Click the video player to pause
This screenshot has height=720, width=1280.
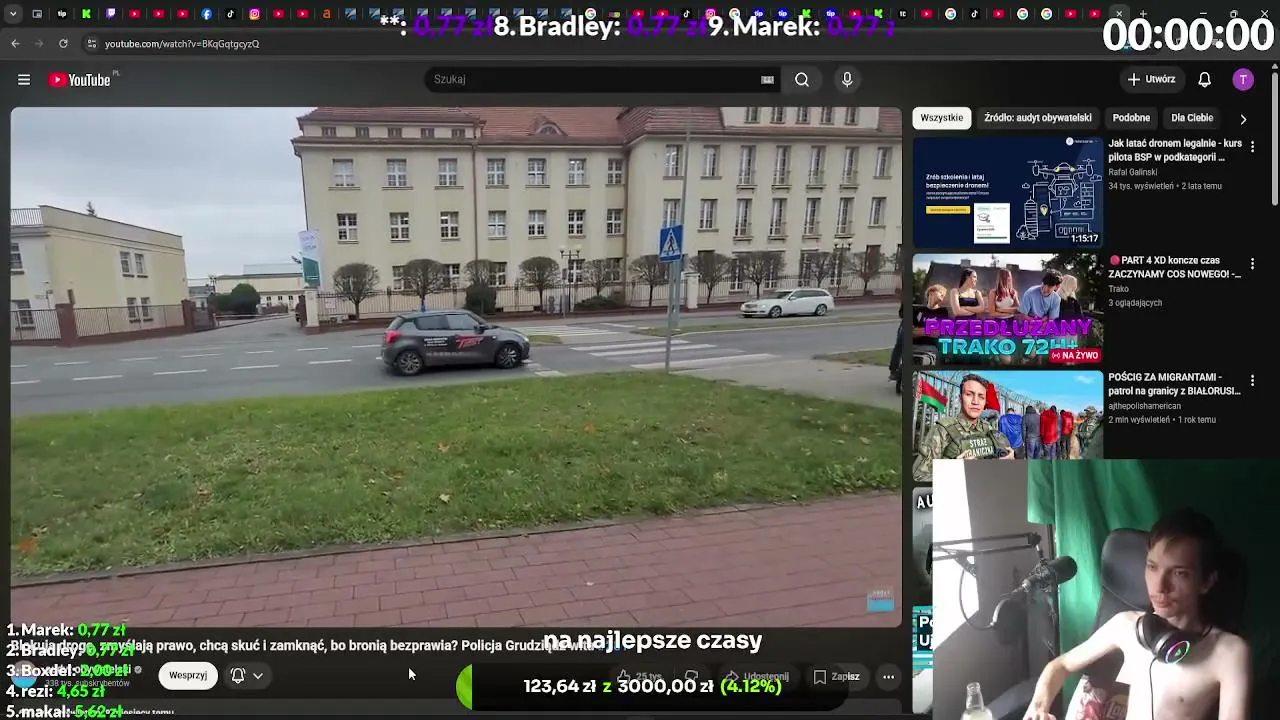(x=456, y=367)
